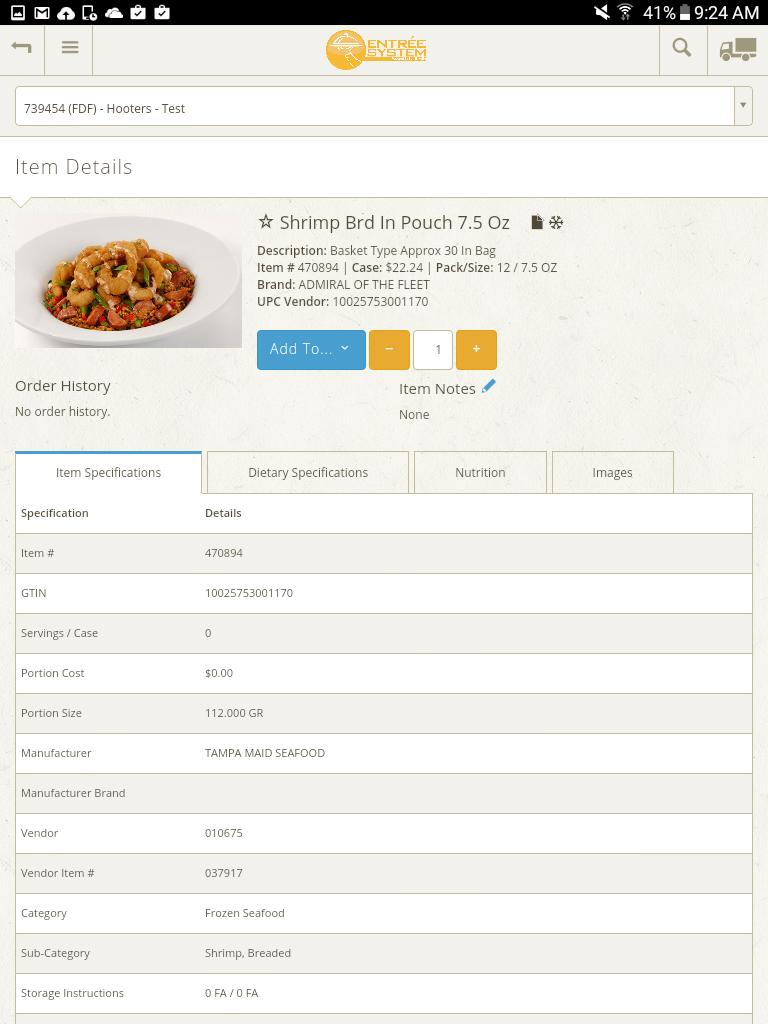Expand the customer account dropdown arrow

point(742,106)
